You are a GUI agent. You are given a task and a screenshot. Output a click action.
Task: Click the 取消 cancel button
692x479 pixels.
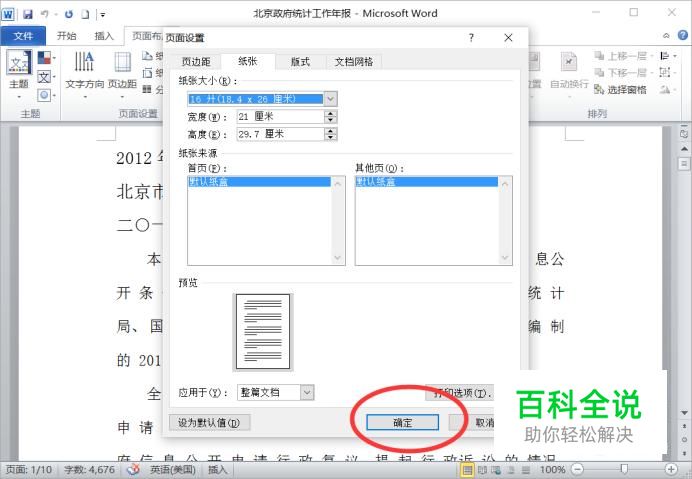click(471, 422)
